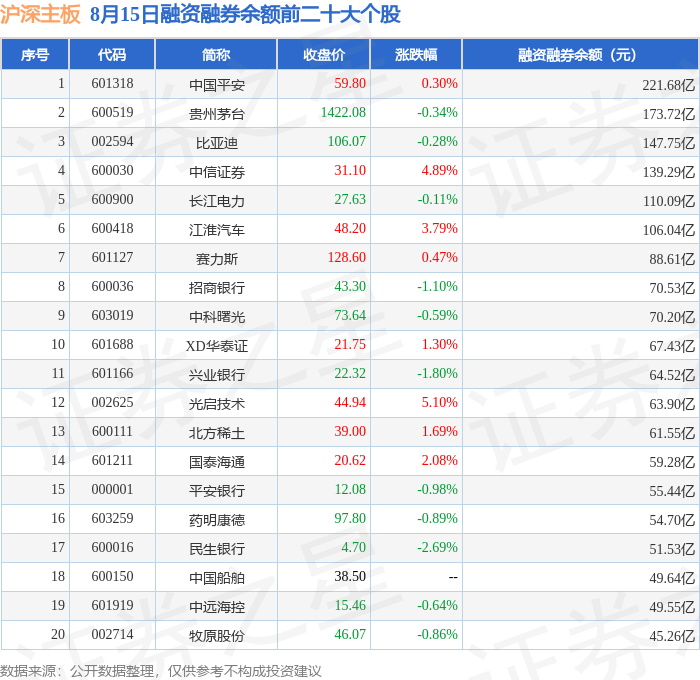Select the stock name 药明康德
The width and height of the screenshot is (700, 680).
(x=217, y=520)
